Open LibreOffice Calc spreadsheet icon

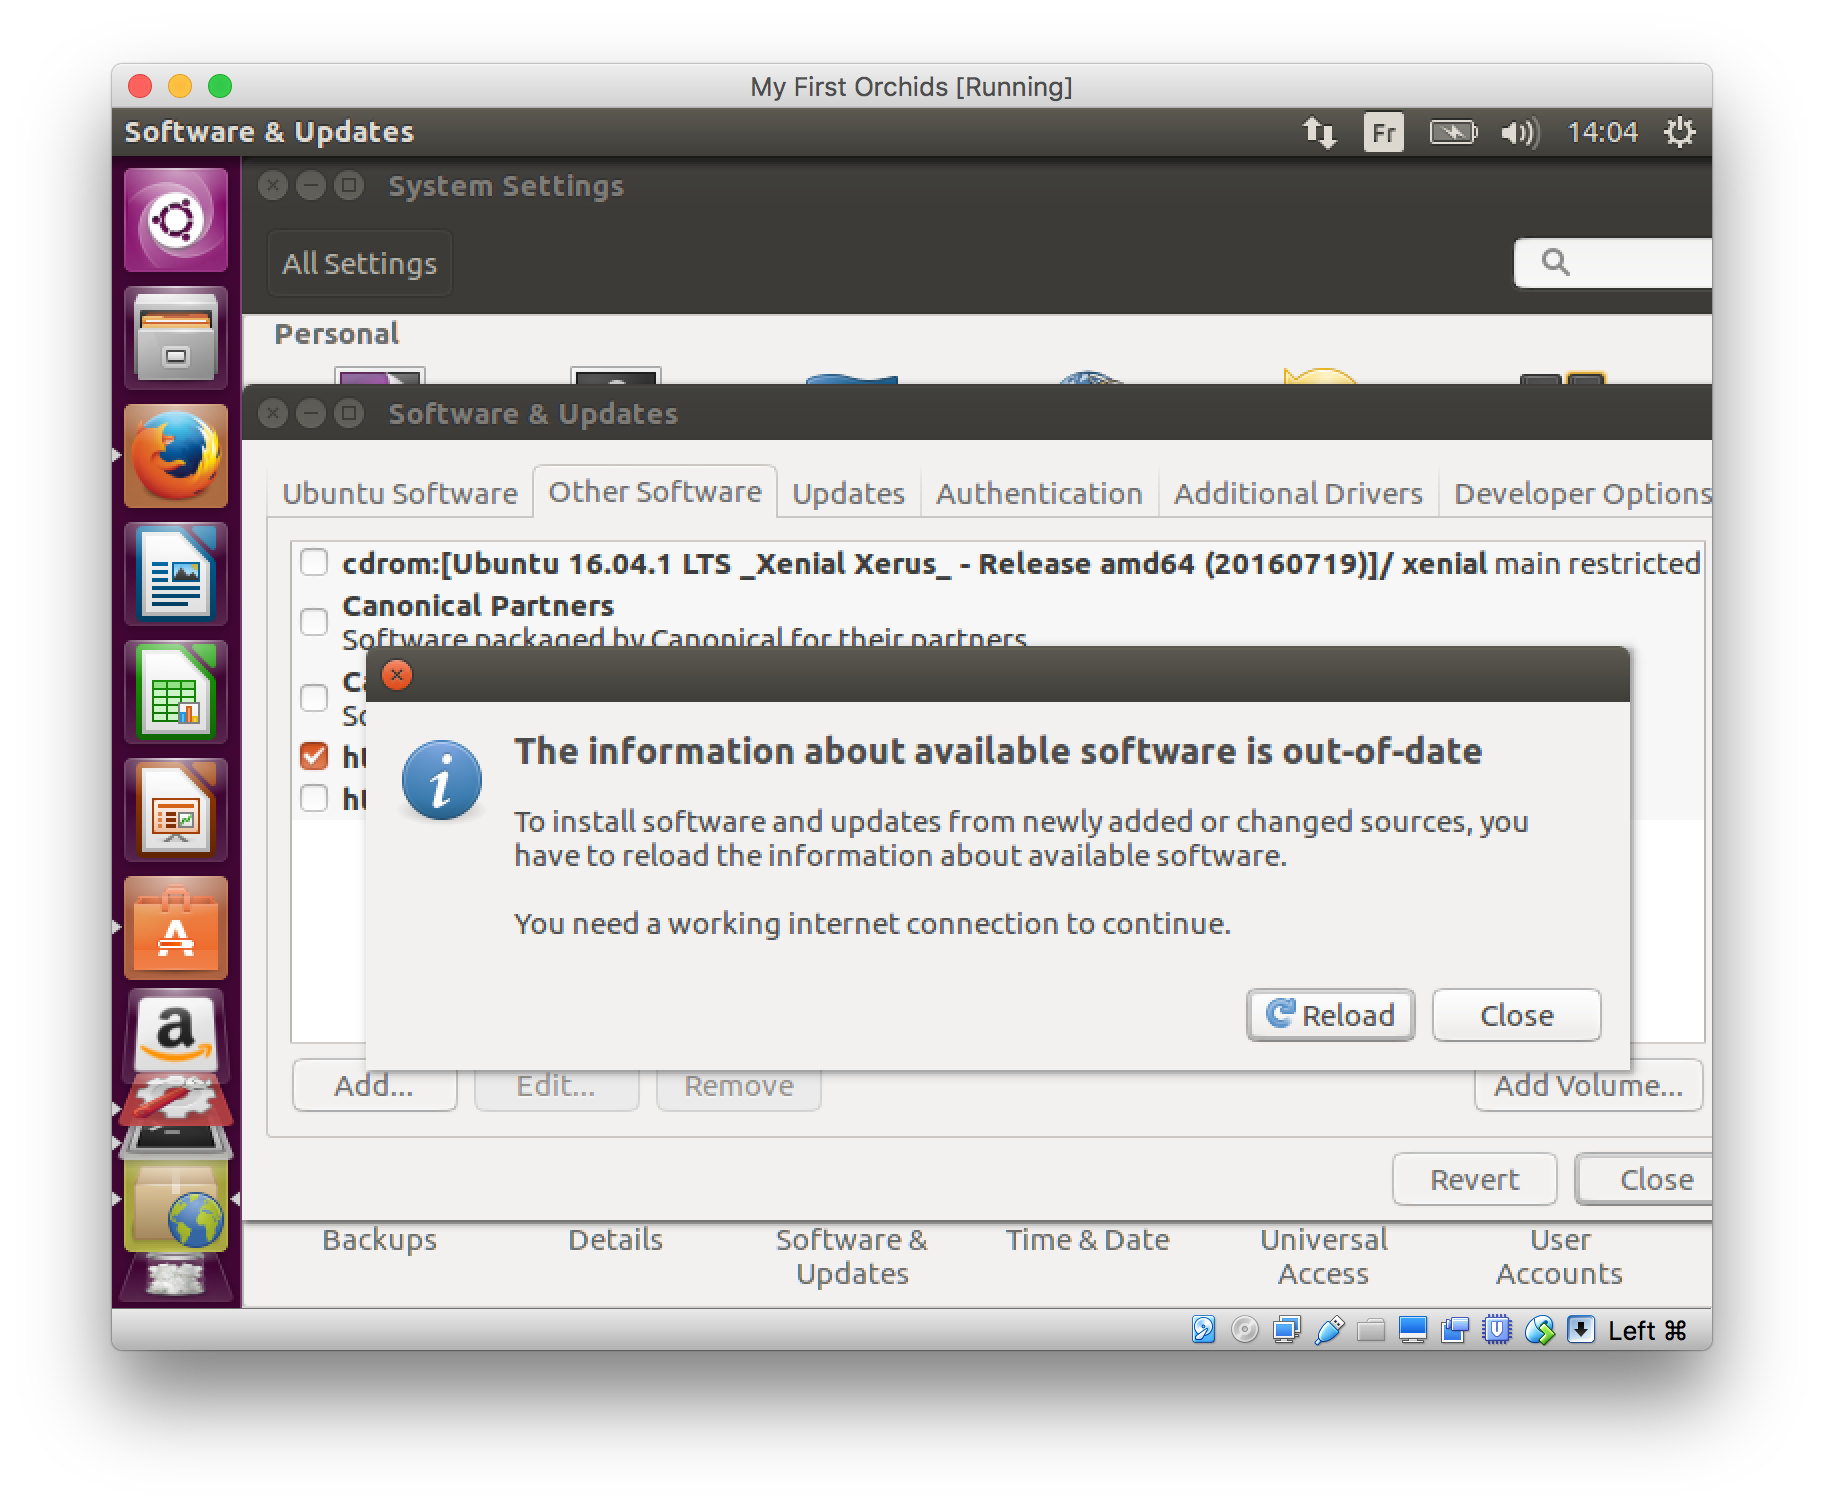(x=176, y=692)
